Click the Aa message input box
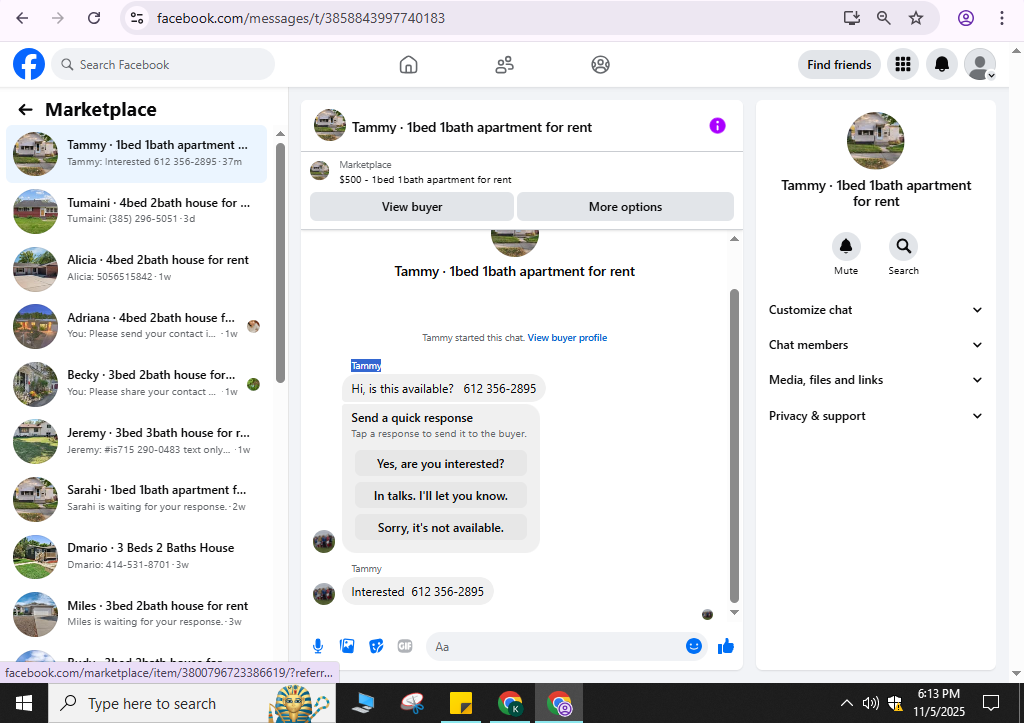The image size is (1024, 723). tap(555, 647)
